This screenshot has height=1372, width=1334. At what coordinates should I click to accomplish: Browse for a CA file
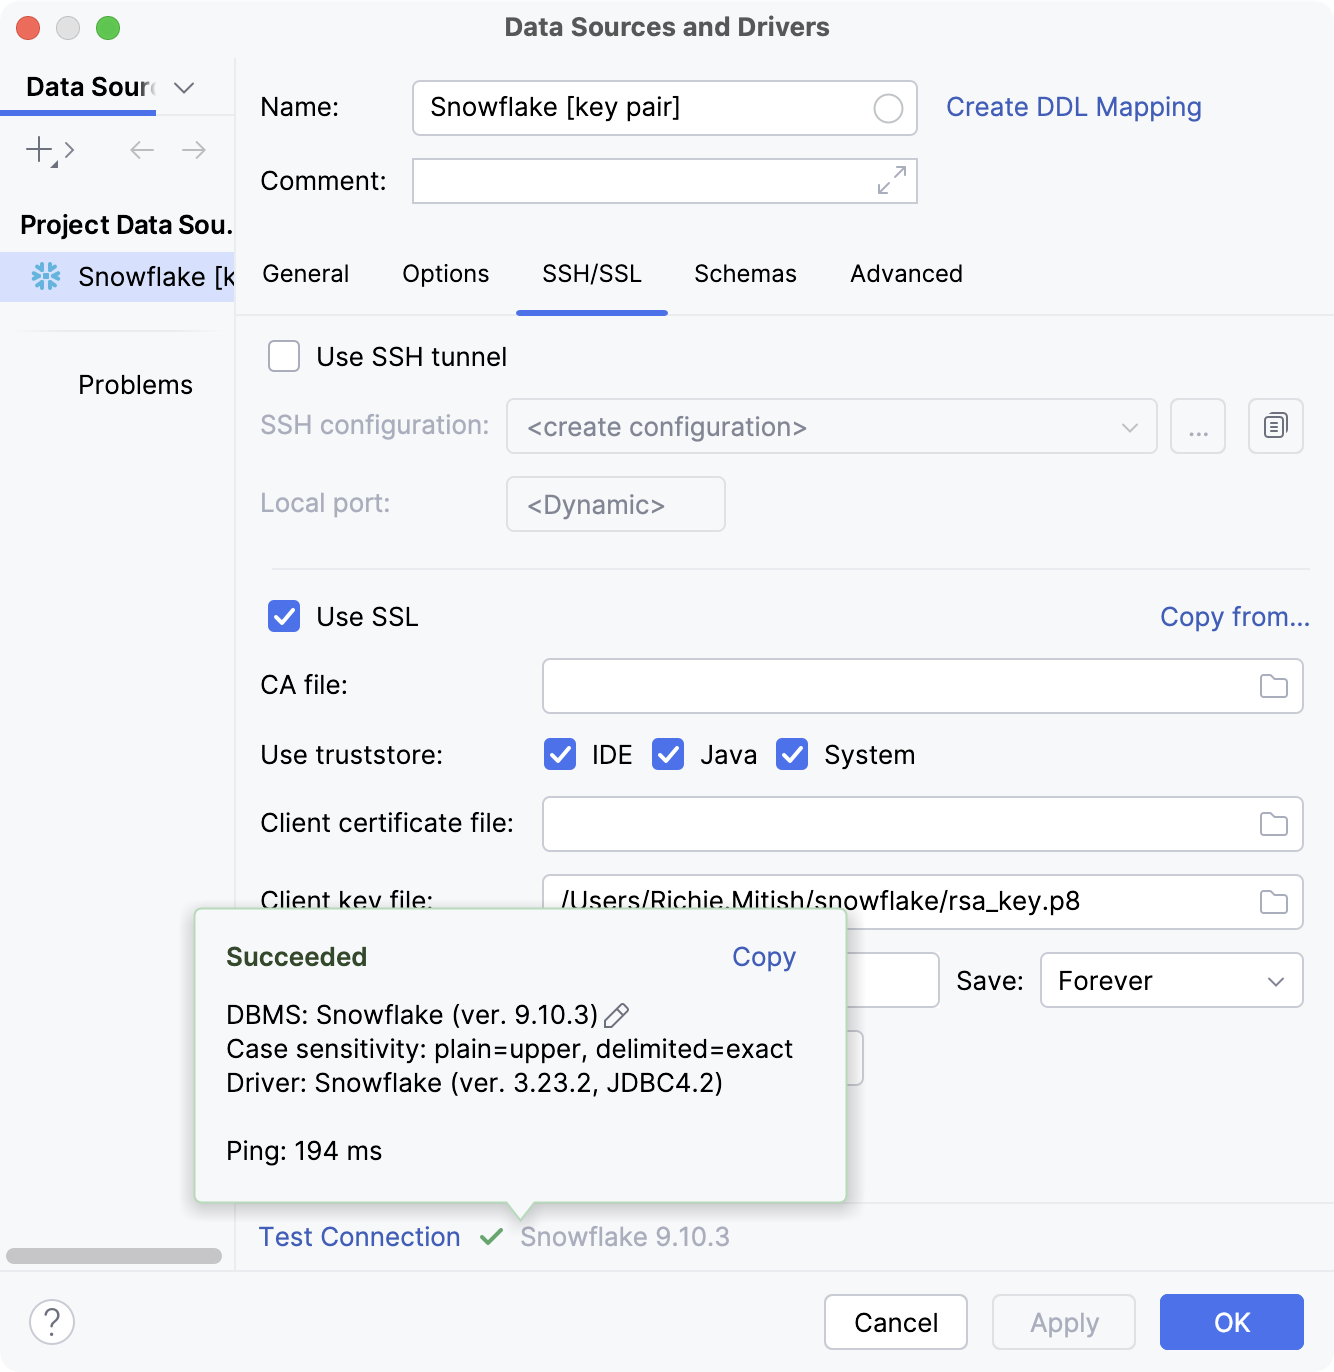click(x=1274, y=686)
